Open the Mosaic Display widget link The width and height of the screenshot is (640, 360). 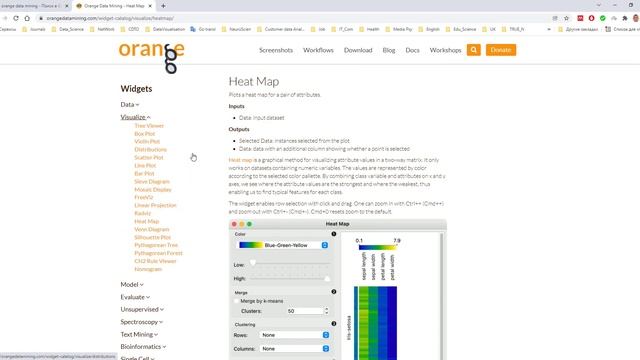tap(153, 189)
